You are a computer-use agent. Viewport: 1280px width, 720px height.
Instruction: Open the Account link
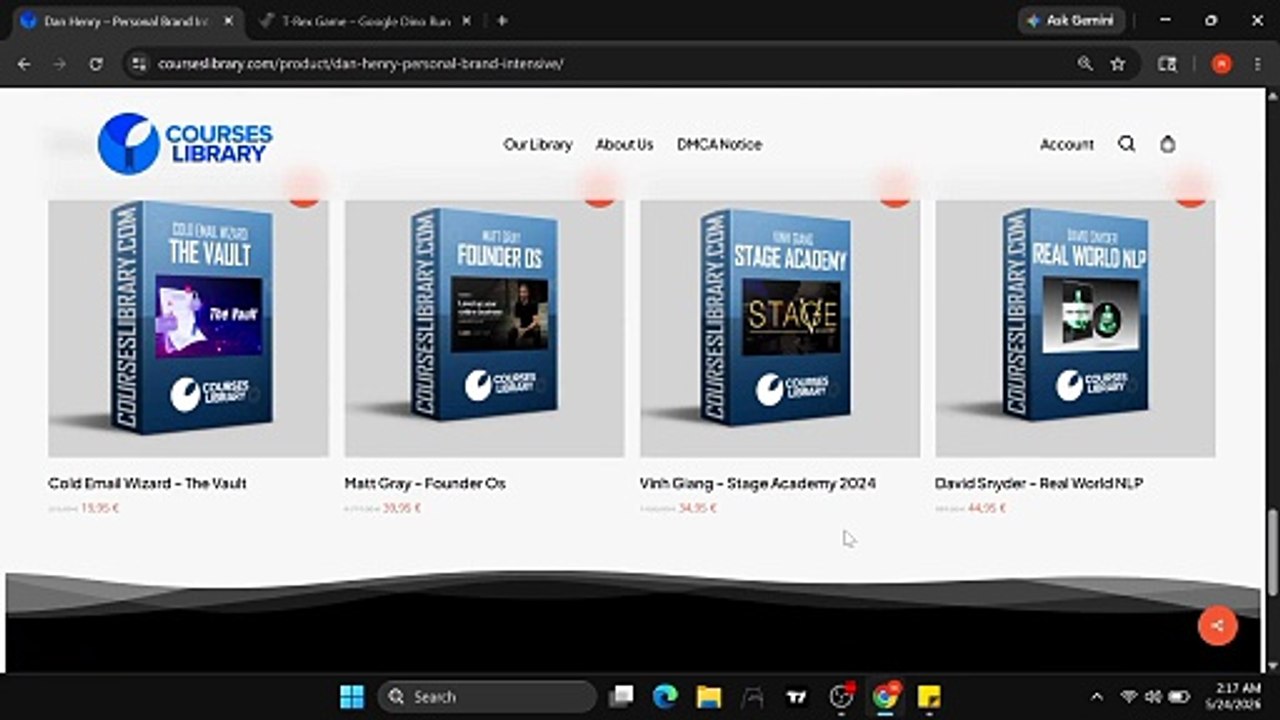1067,144
